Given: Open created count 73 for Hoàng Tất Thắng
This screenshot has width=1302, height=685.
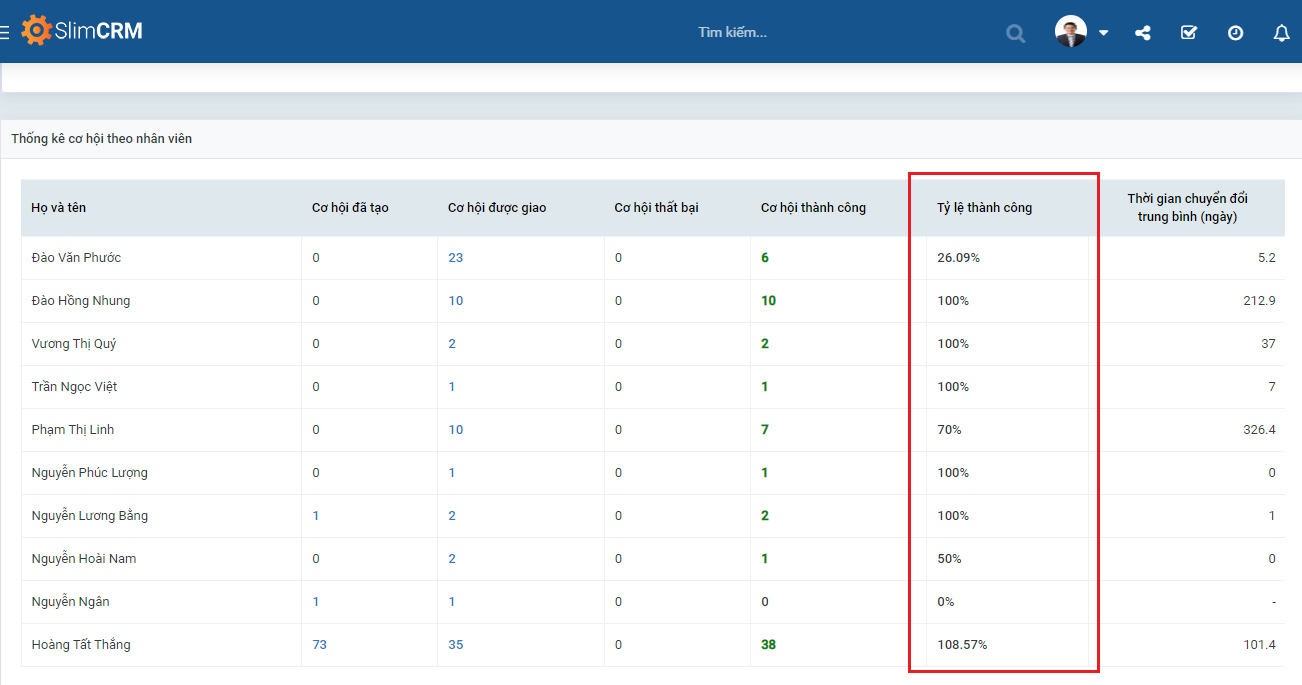Looking at the screenshot, I should (x=320, y=645).
